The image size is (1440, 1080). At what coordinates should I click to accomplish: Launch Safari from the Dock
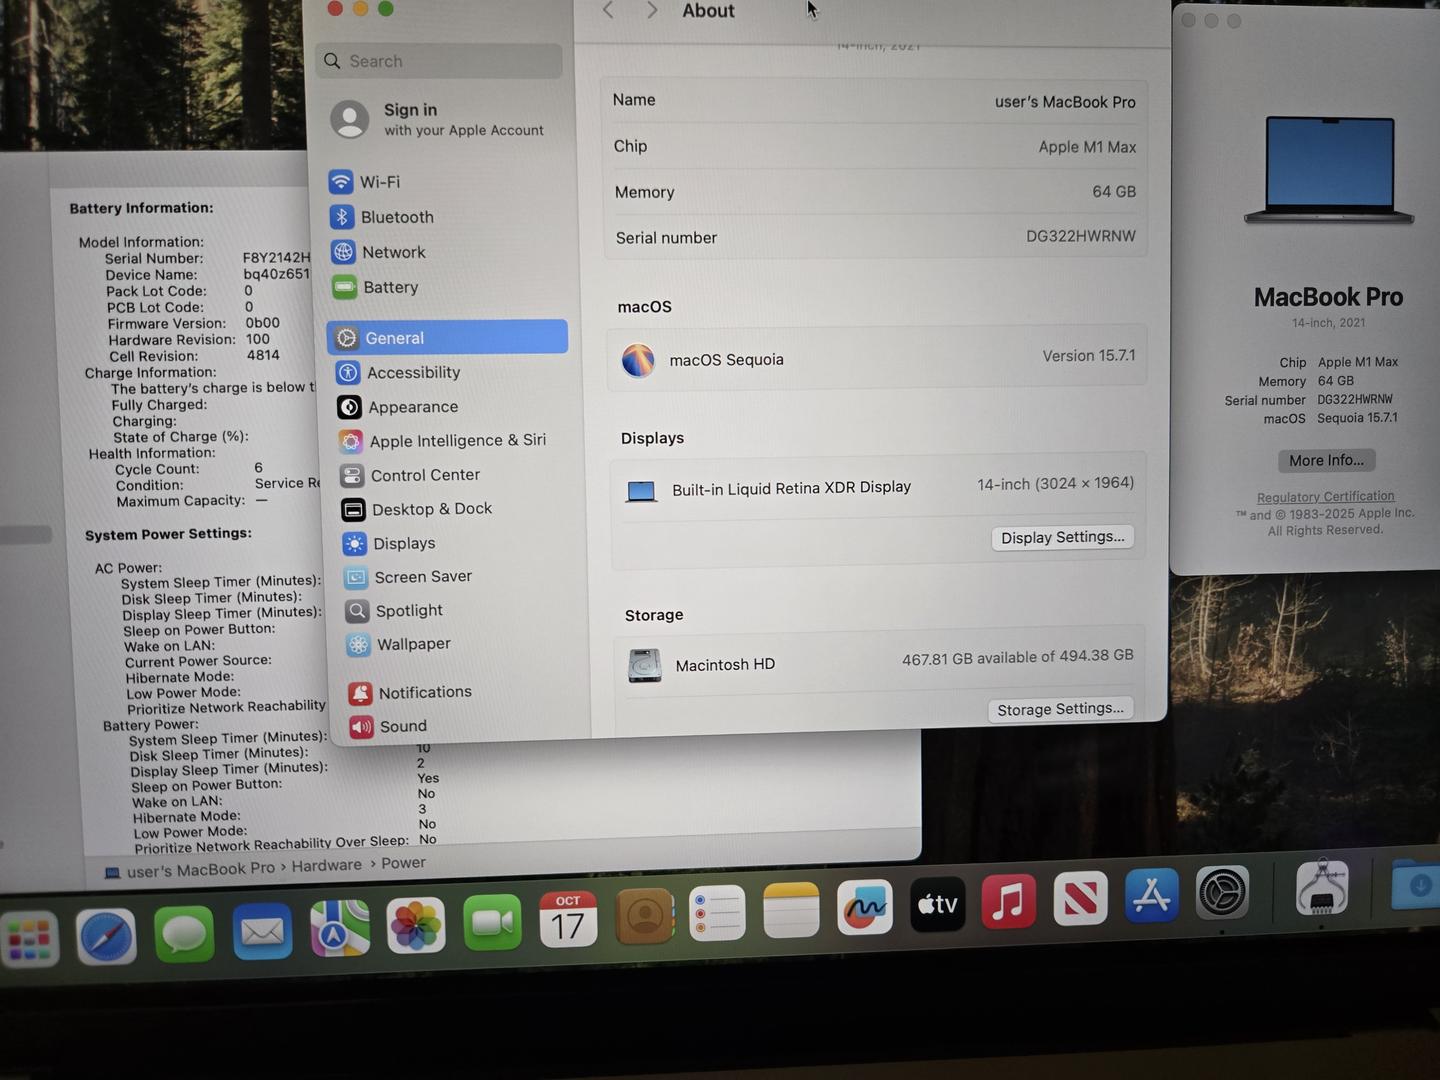106,936
